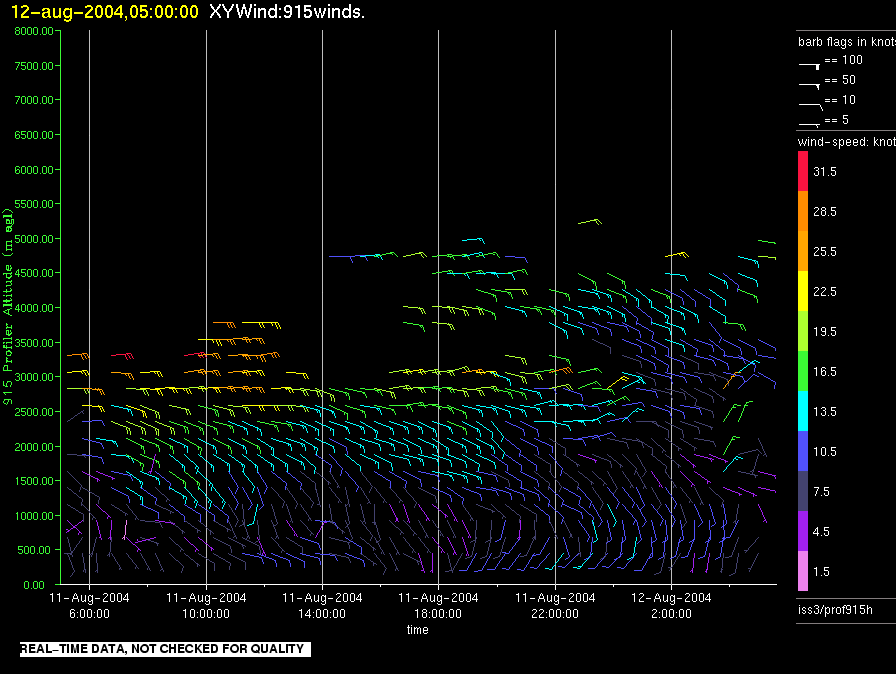Click the 11-Aug-2004 22:00:00 time label
Viewport: 896px width, 674px height.
pos(555,605)
